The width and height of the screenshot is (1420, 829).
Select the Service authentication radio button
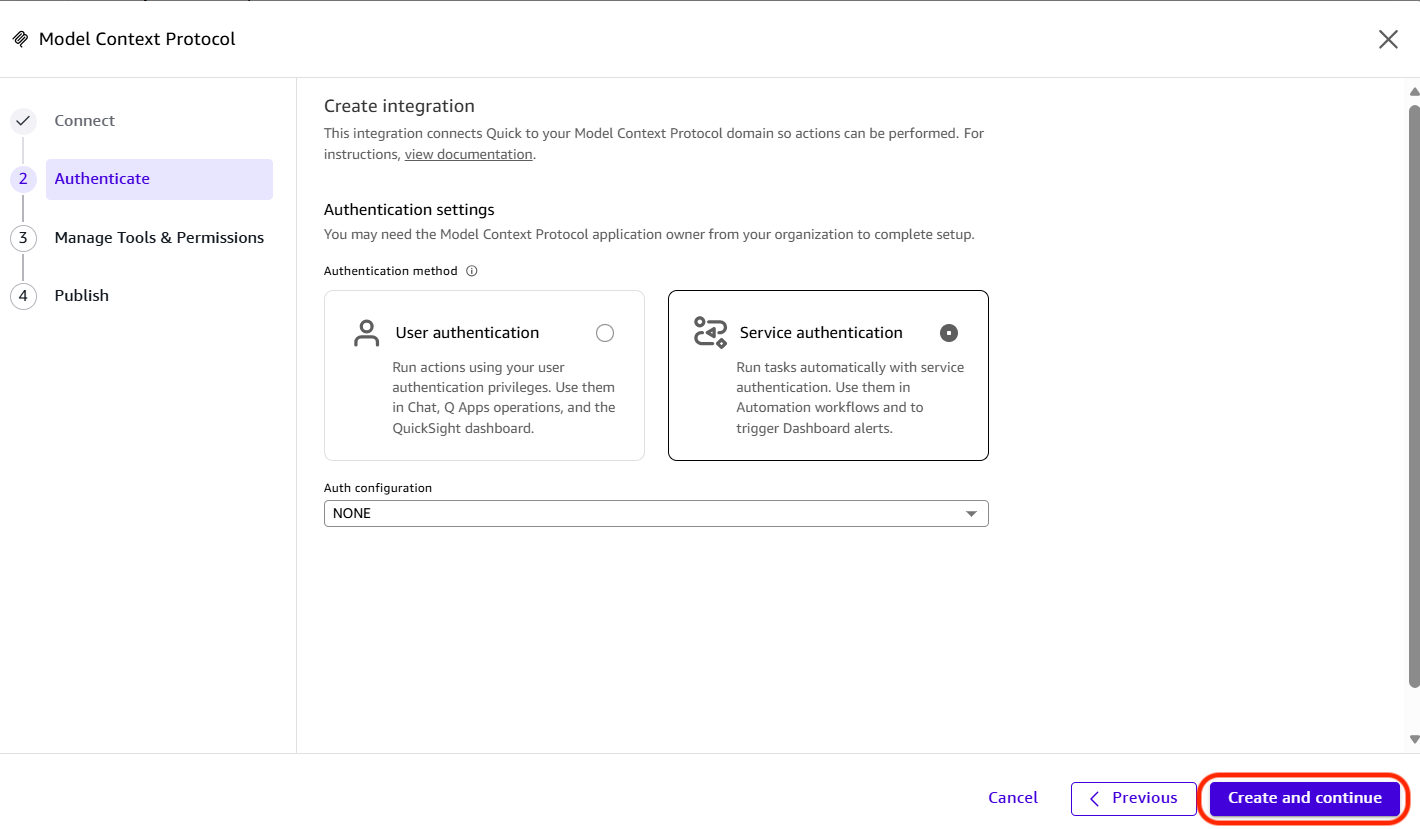coord(949,333)
